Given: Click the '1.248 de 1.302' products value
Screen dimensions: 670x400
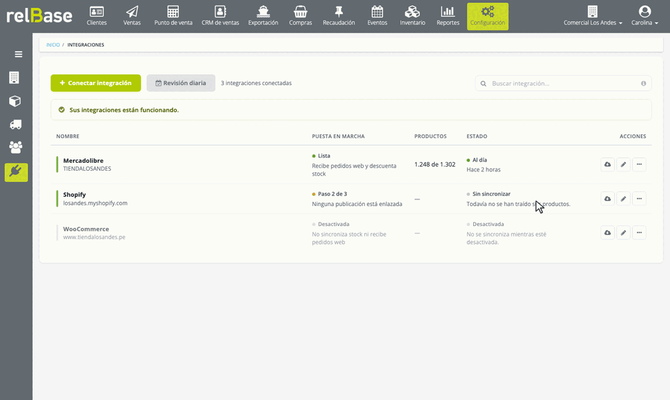Looking at the screenshot, I should coord(435,164).
